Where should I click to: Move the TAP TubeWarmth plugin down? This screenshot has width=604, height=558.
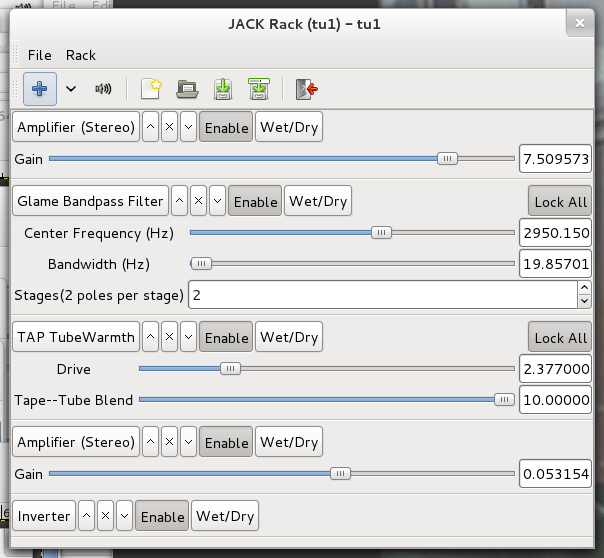188,337
